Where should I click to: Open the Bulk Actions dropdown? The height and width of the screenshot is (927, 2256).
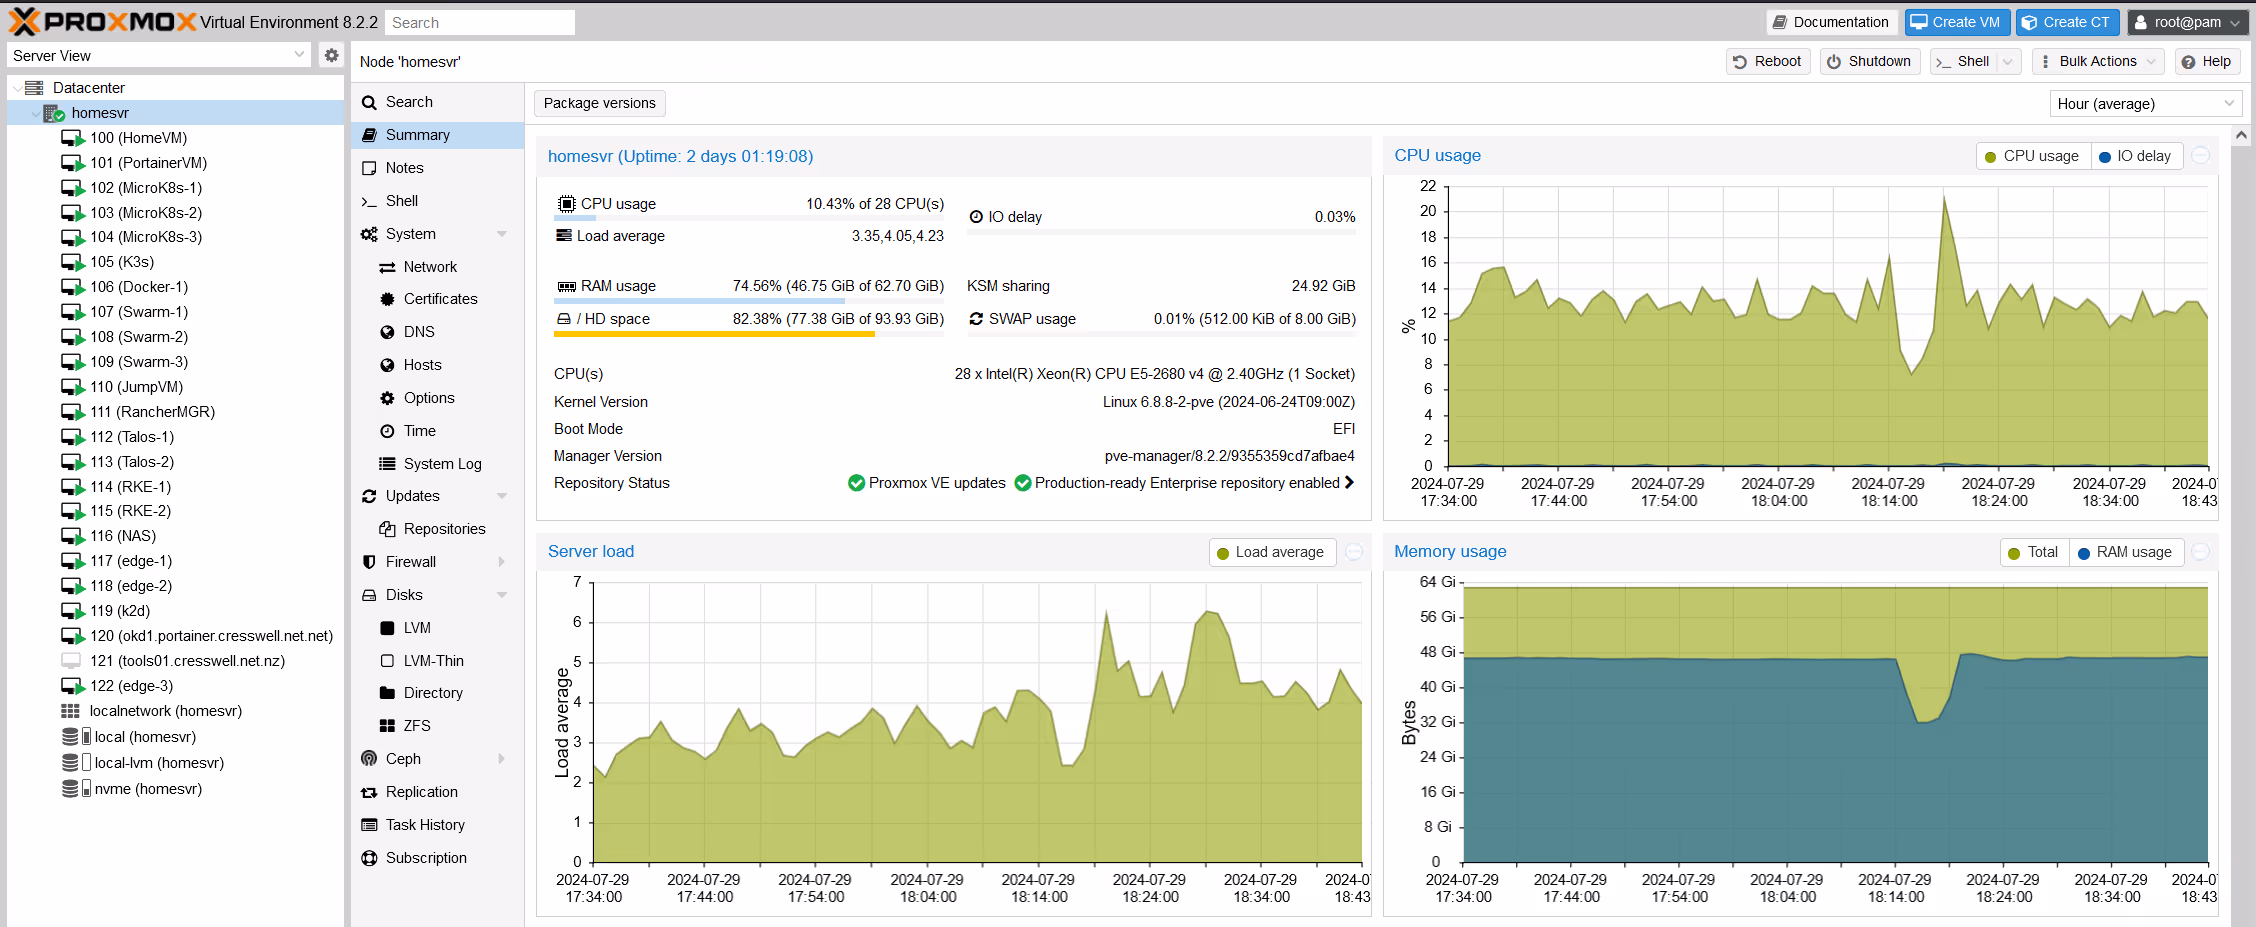pos(2098,61)
